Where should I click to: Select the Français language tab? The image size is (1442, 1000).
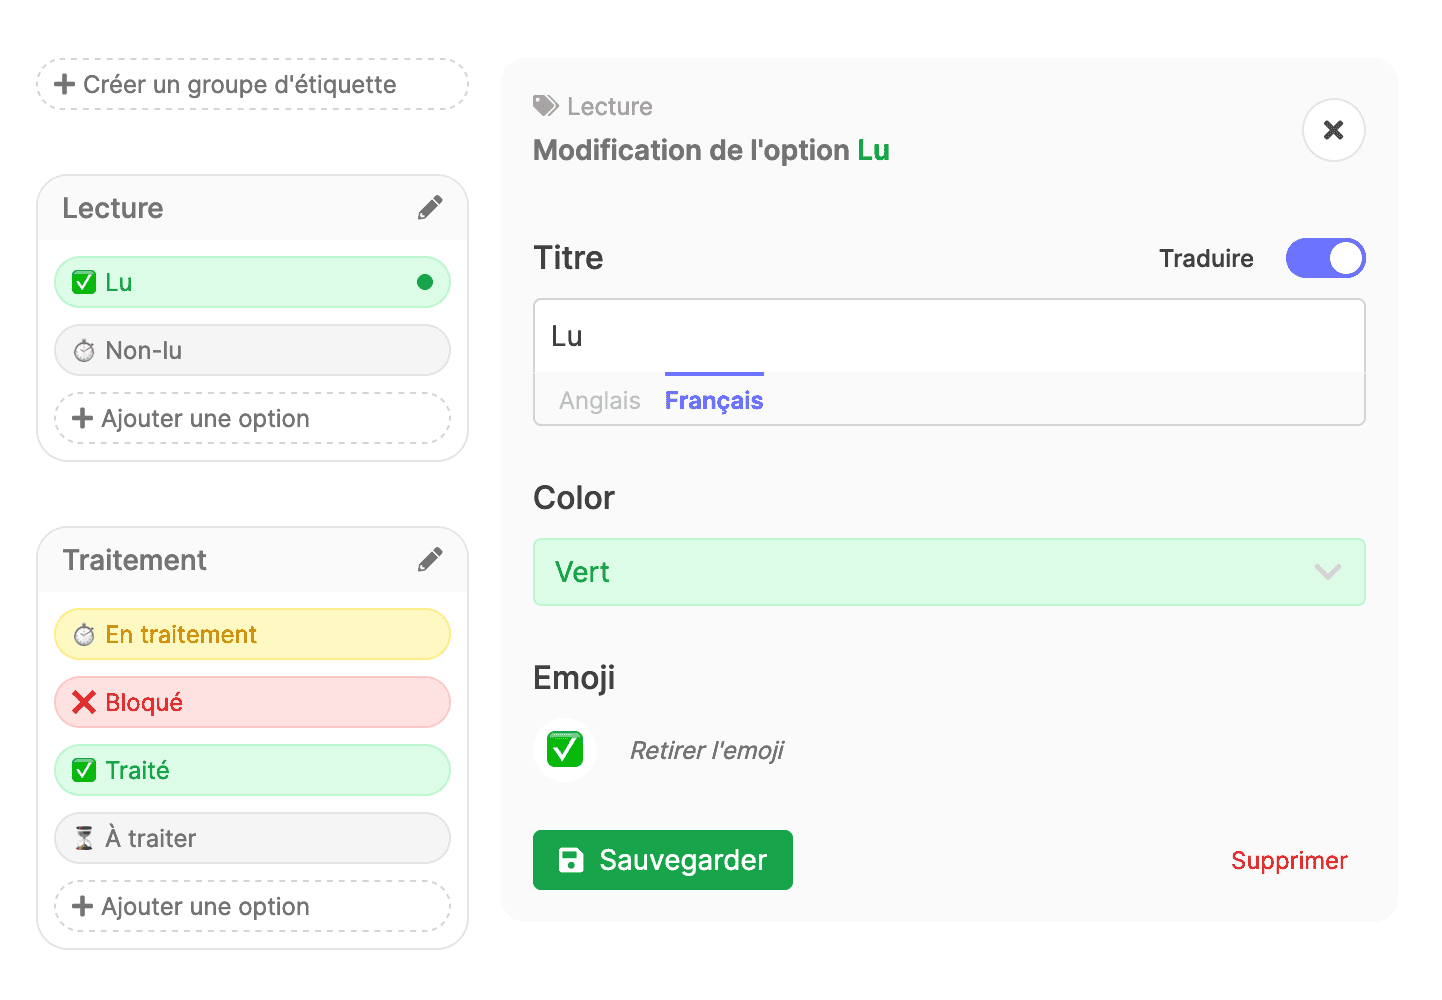pos(714,400)
